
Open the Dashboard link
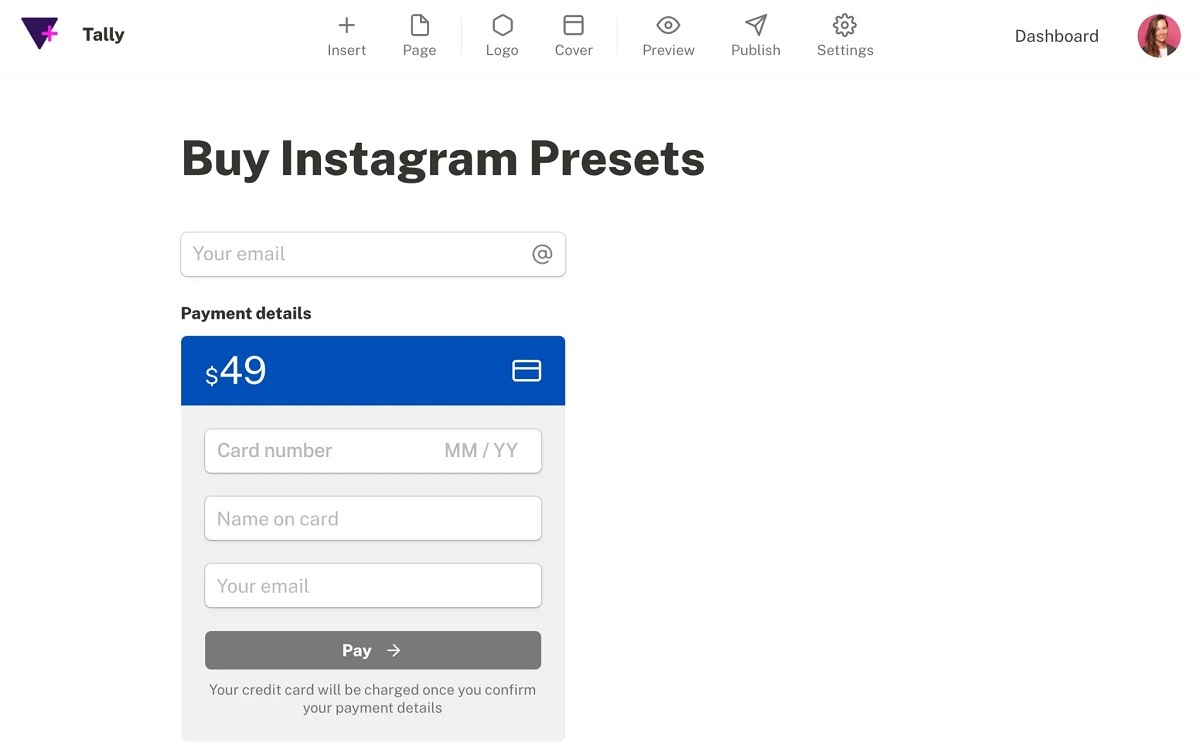1056,36
